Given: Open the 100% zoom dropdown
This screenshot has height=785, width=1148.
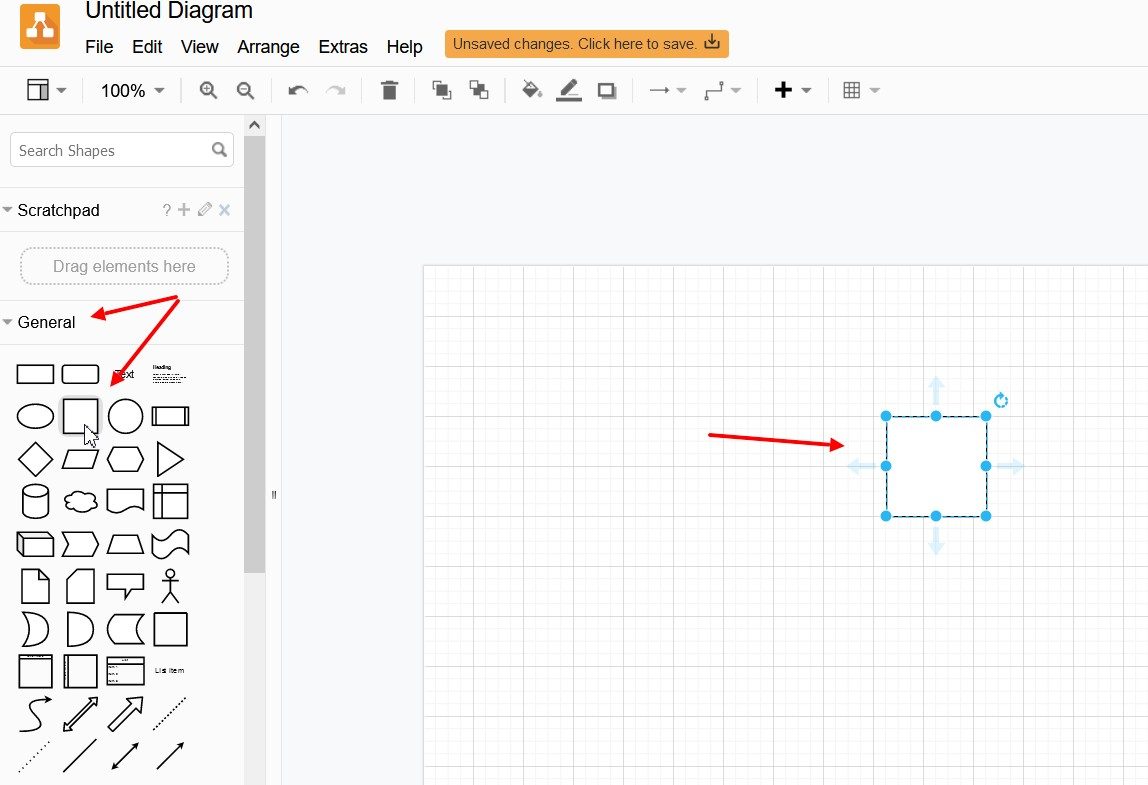Looking at the screenshot, I should point(132,90).
